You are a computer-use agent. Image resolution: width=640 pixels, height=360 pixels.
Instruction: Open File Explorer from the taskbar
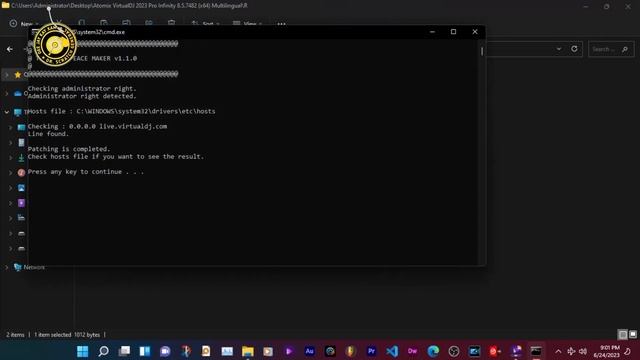click(247, 351)
